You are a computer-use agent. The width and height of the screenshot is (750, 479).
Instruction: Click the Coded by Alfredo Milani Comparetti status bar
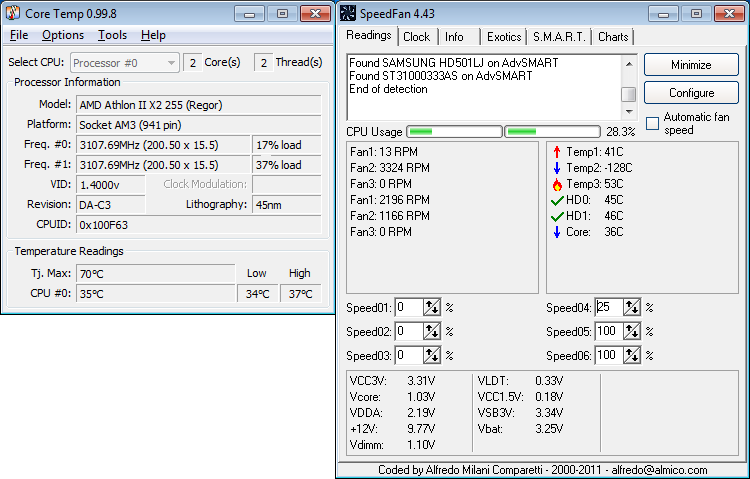(542, 470)
